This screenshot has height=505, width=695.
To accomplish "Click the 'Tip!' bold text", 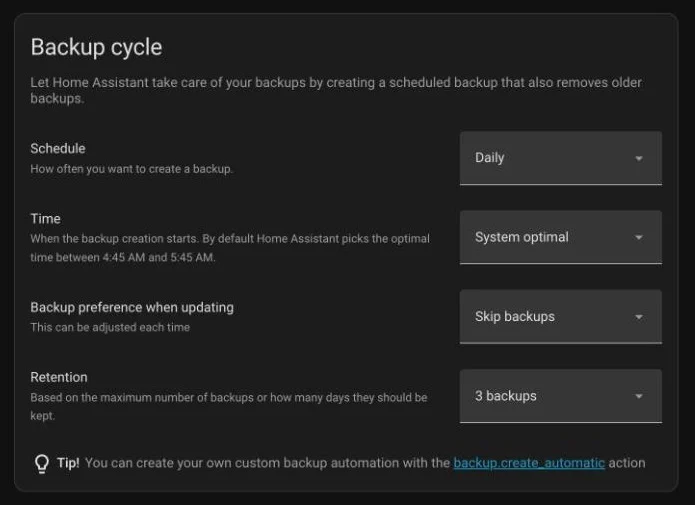I will pos(68,463).
